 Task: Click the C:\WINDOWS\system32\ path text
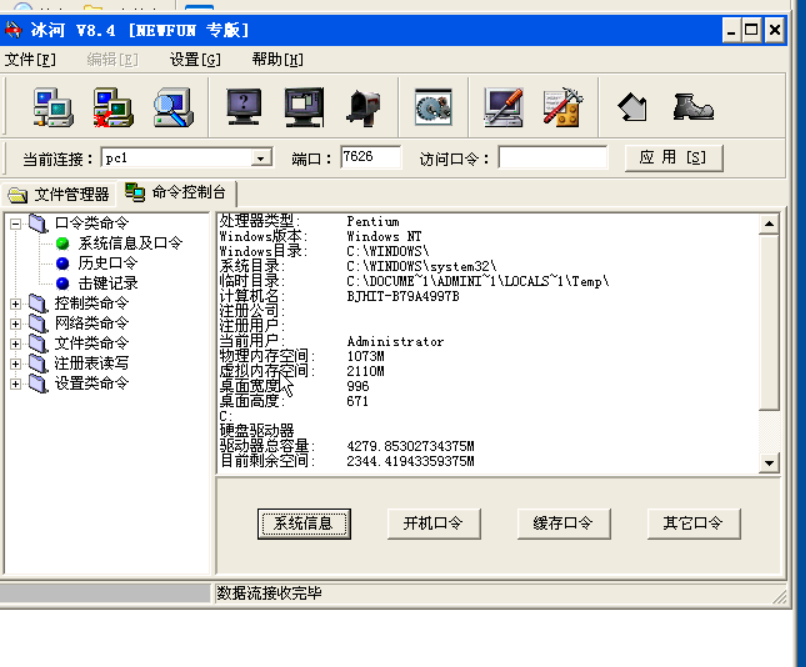tap(422, 266)
